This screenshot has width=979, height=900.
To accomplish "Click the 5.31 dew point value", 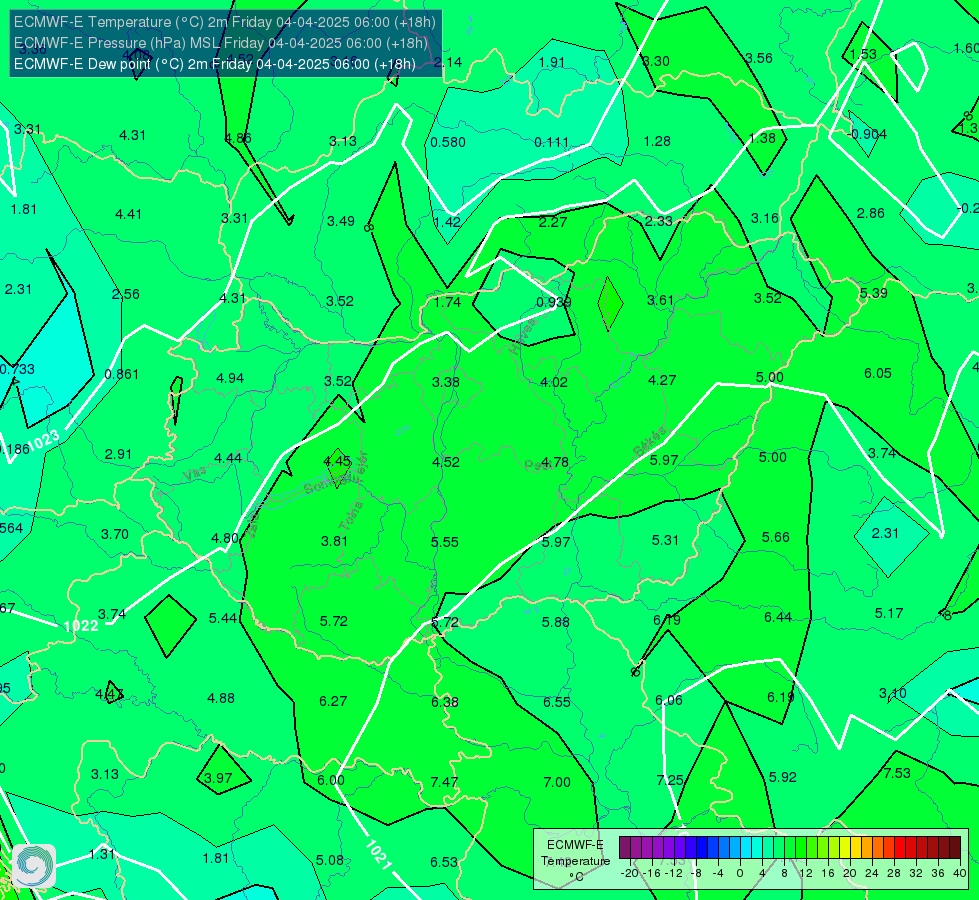I will click(x=665, y=540).
